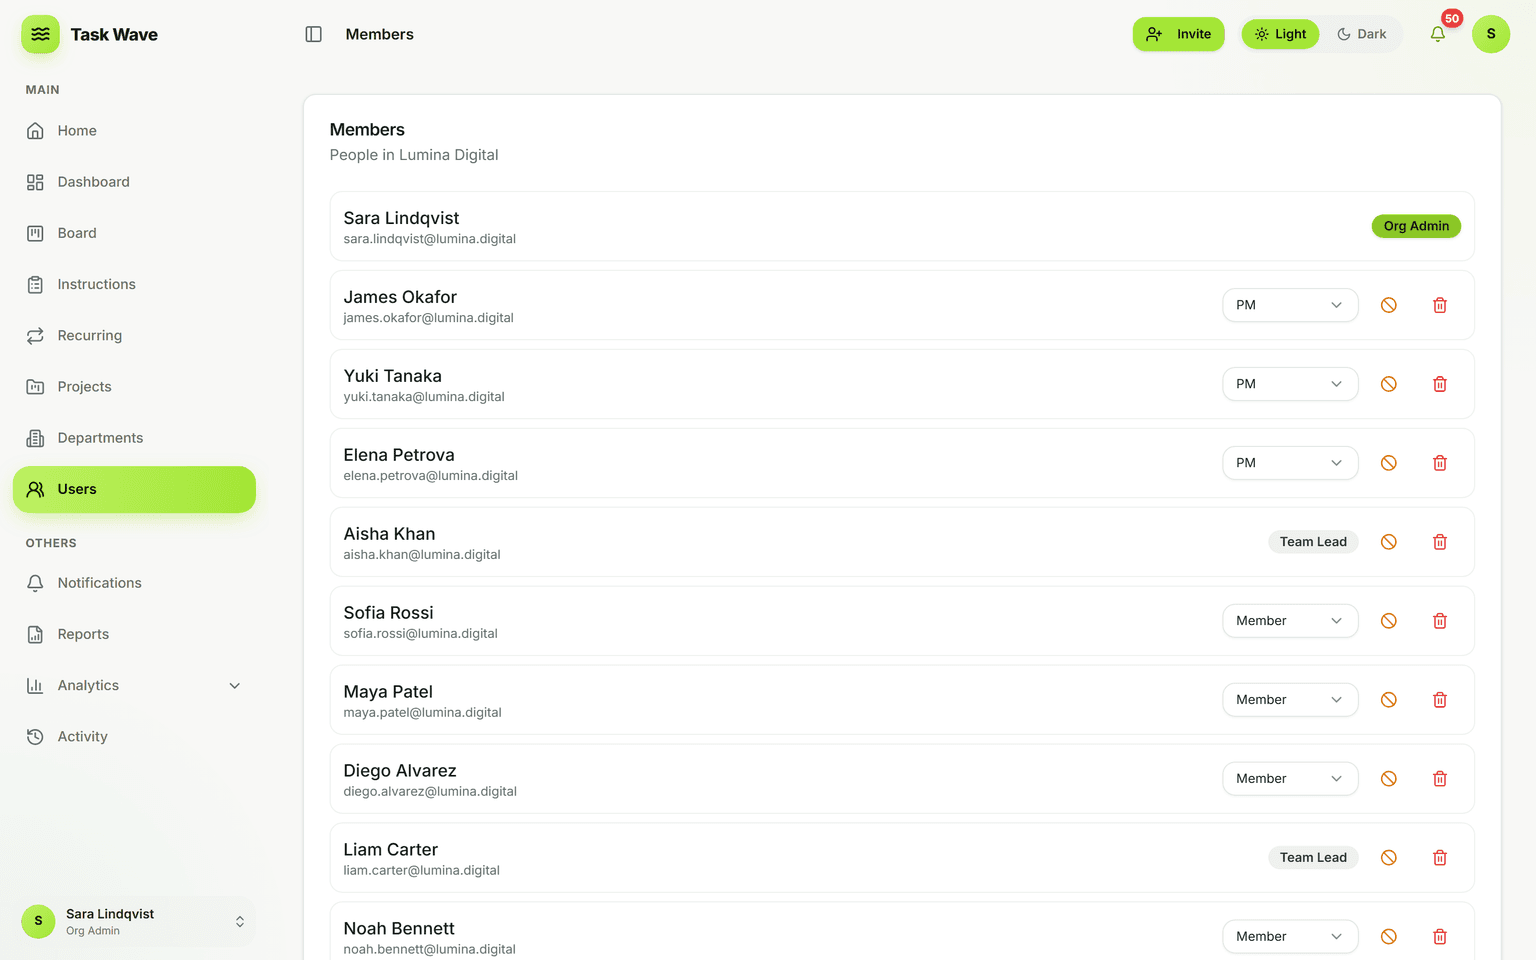Block Elena Petrova using ban icon

pyautogui.click(x=1389, y=463)
